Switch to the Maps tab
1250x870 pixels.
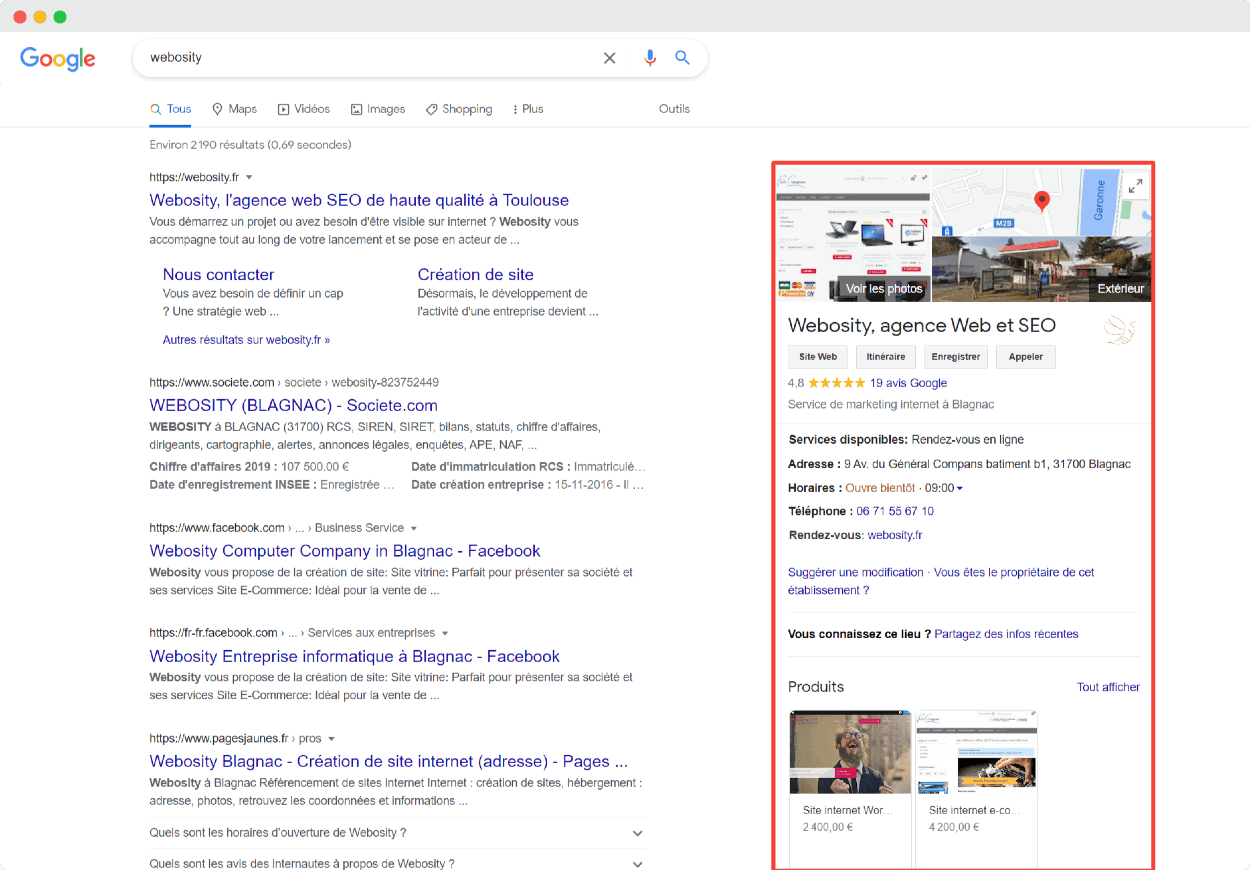tap(234, 109)
